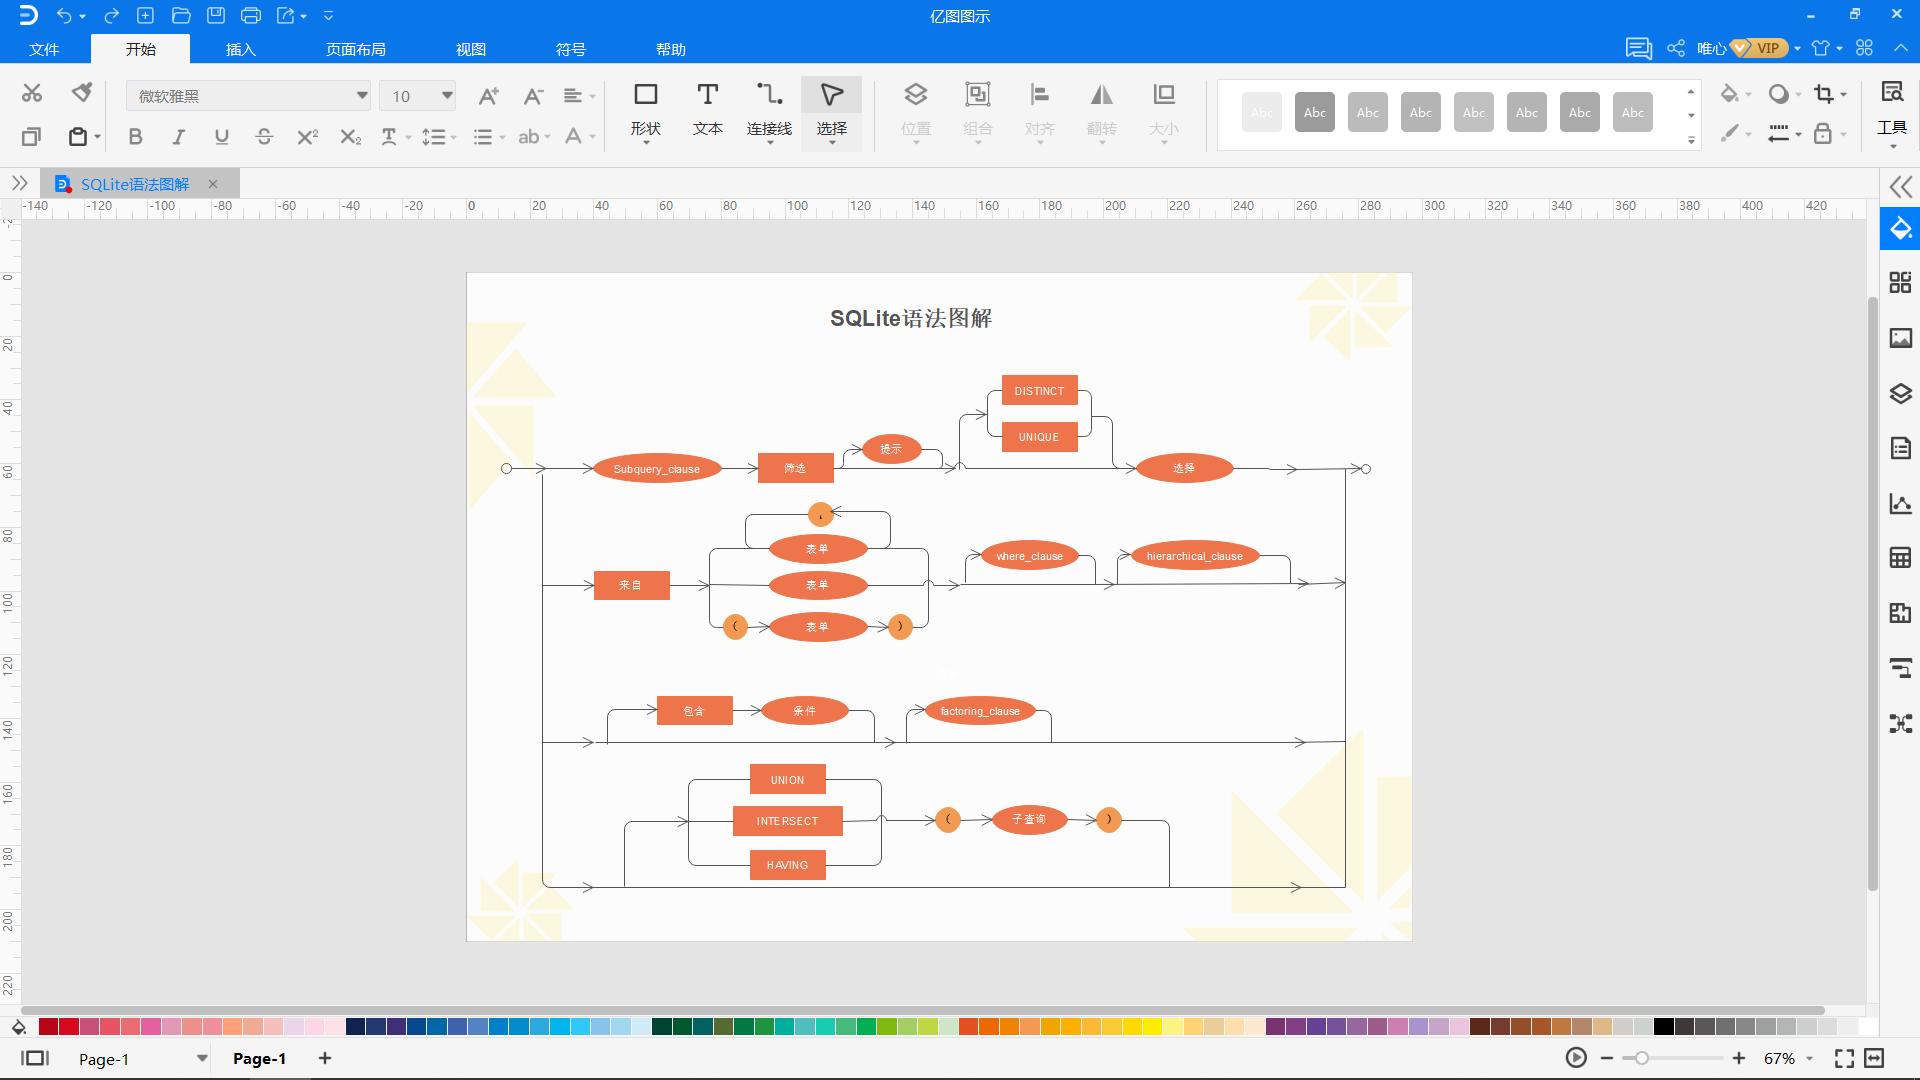Image resolution: width=1920 pixels, height=1080 pixels.
Task: Toggle italic formatting
Action: click(178, 137)
